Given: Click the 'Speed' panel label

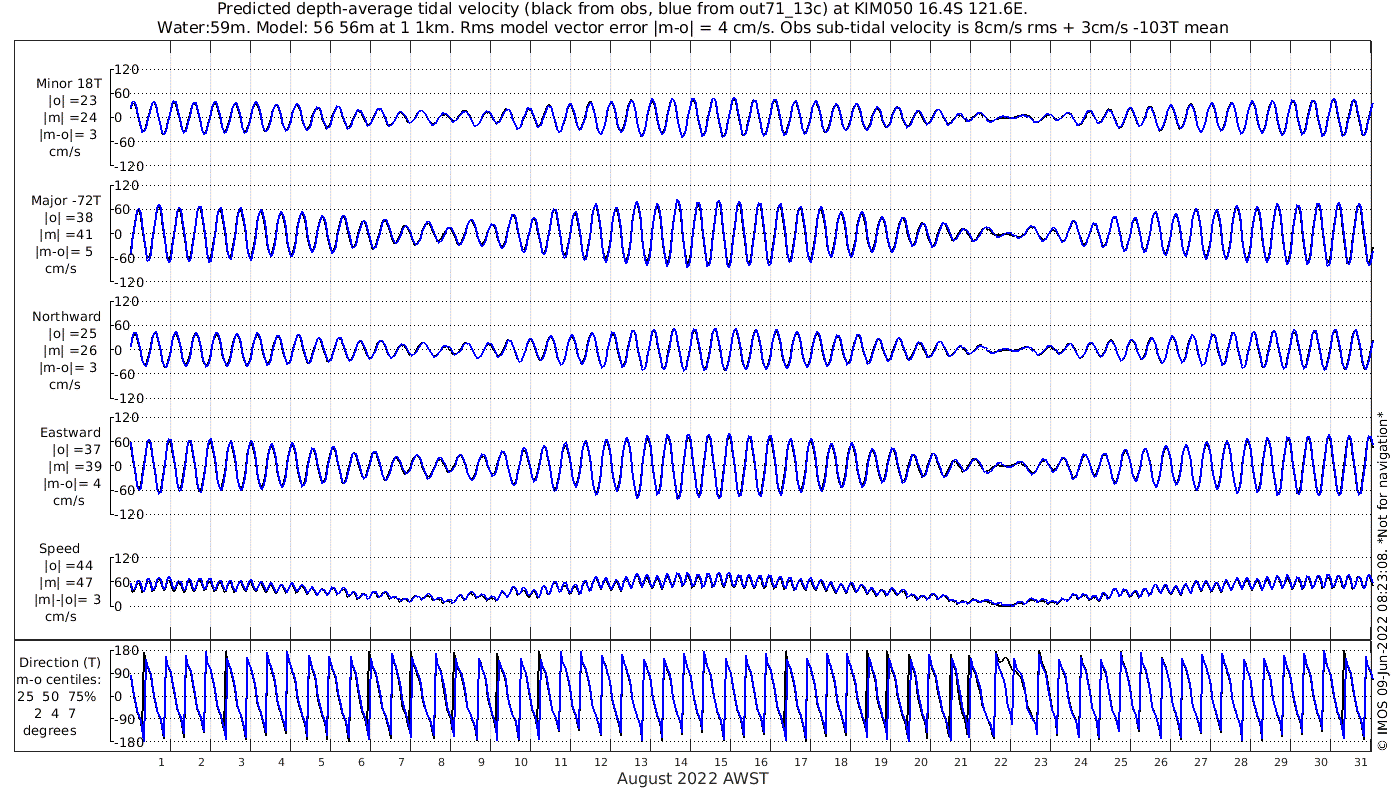Looking at the screenshot, I should (60, 549).
